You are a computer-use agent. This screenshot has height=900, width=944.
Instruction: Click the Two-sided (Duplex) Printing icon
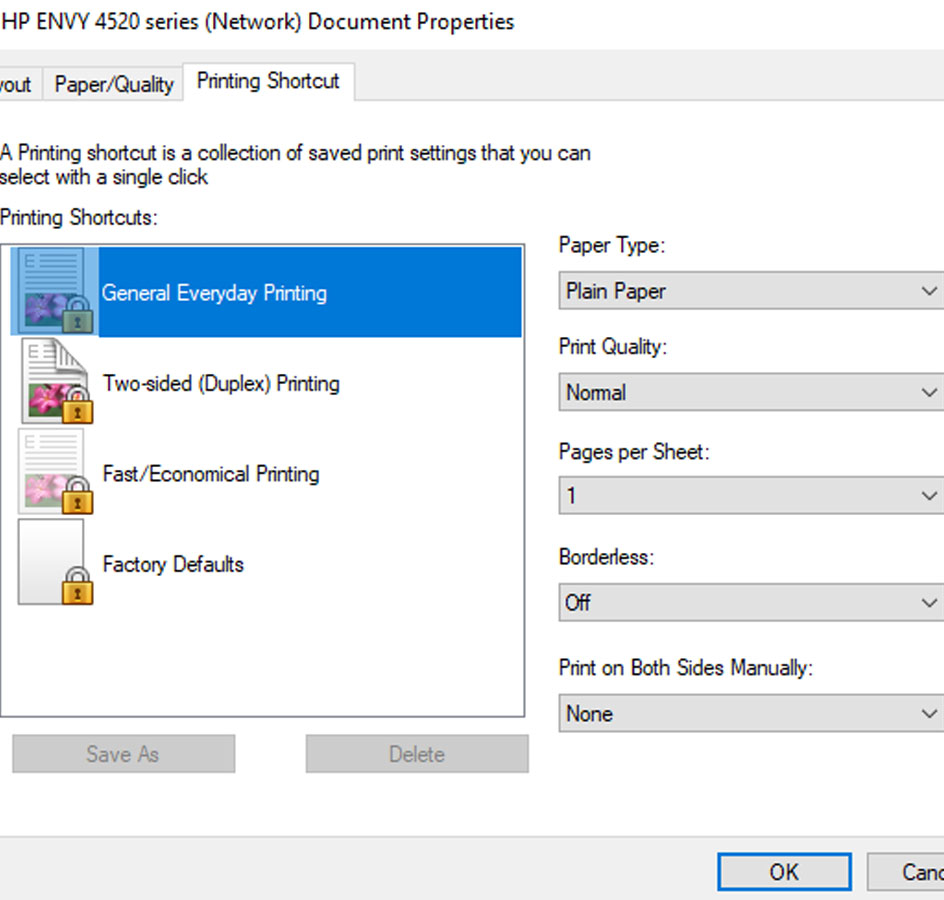pos(57,381)
